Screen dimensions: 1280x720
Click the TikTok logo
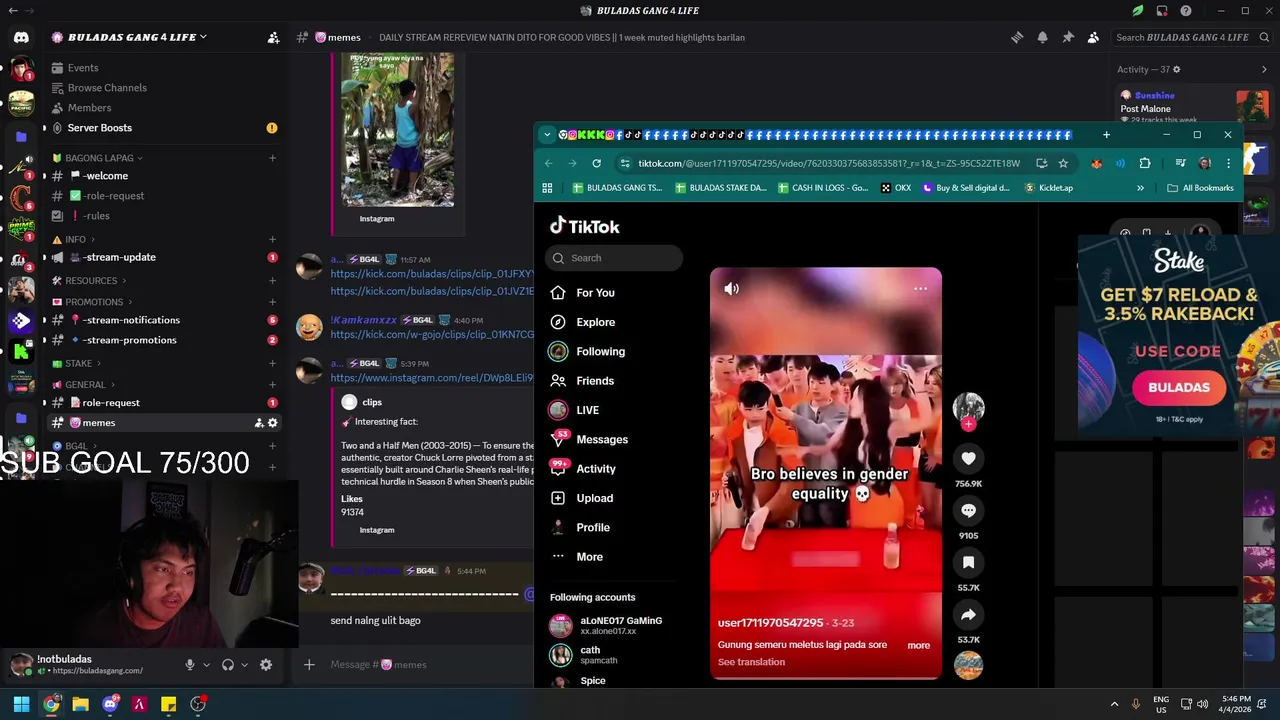[585, 226]
